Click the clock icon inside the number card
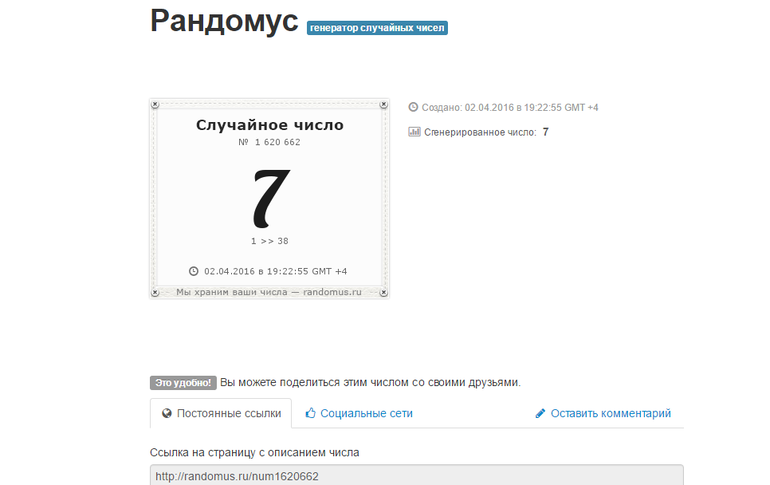This screenshot has height=485, width=770. (x=194, y=271)
